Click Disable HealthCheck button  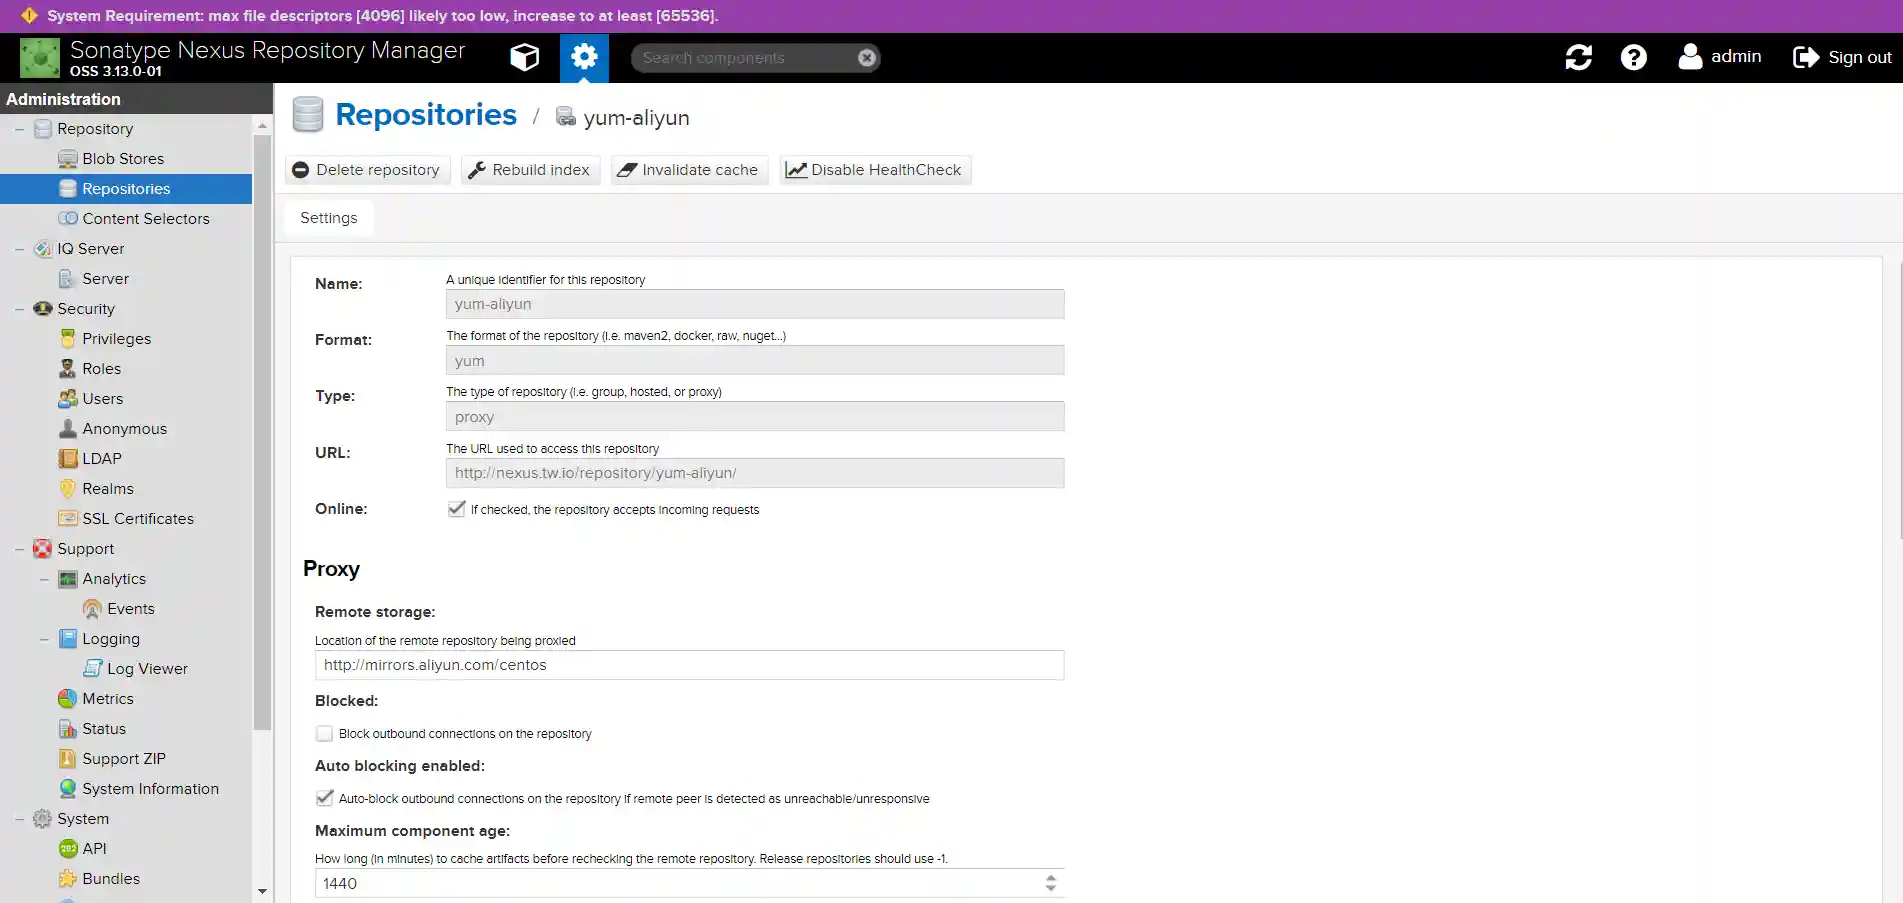875,170
